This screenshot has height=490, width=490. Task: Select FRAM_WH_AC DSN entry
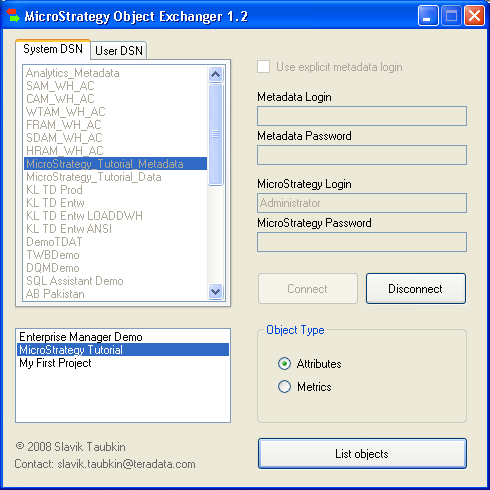click(115, 125)
